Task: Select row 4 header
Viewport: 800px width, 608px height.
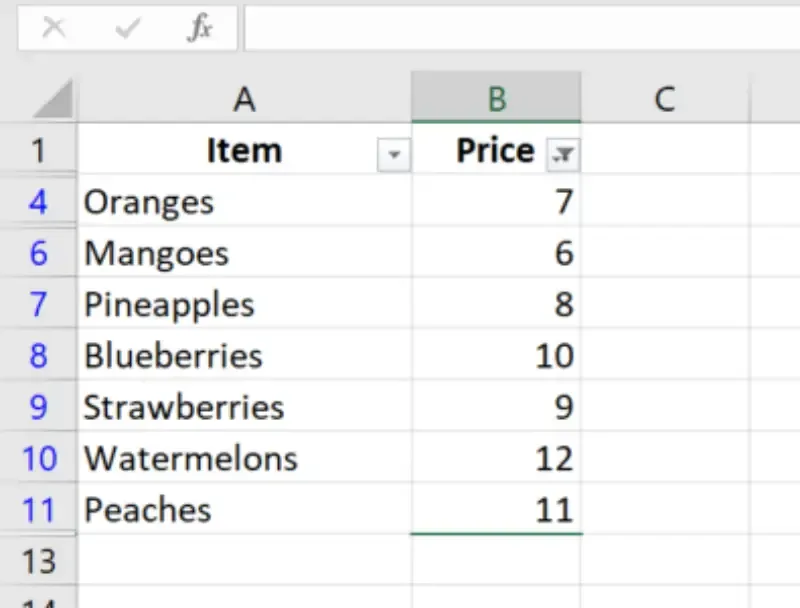Action: pos(38,202)
